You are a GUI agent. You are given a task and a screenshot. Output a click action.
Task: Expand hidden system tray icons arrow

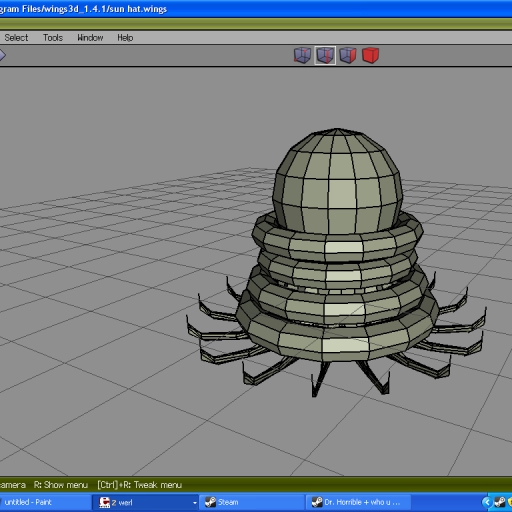pos(487,502)
